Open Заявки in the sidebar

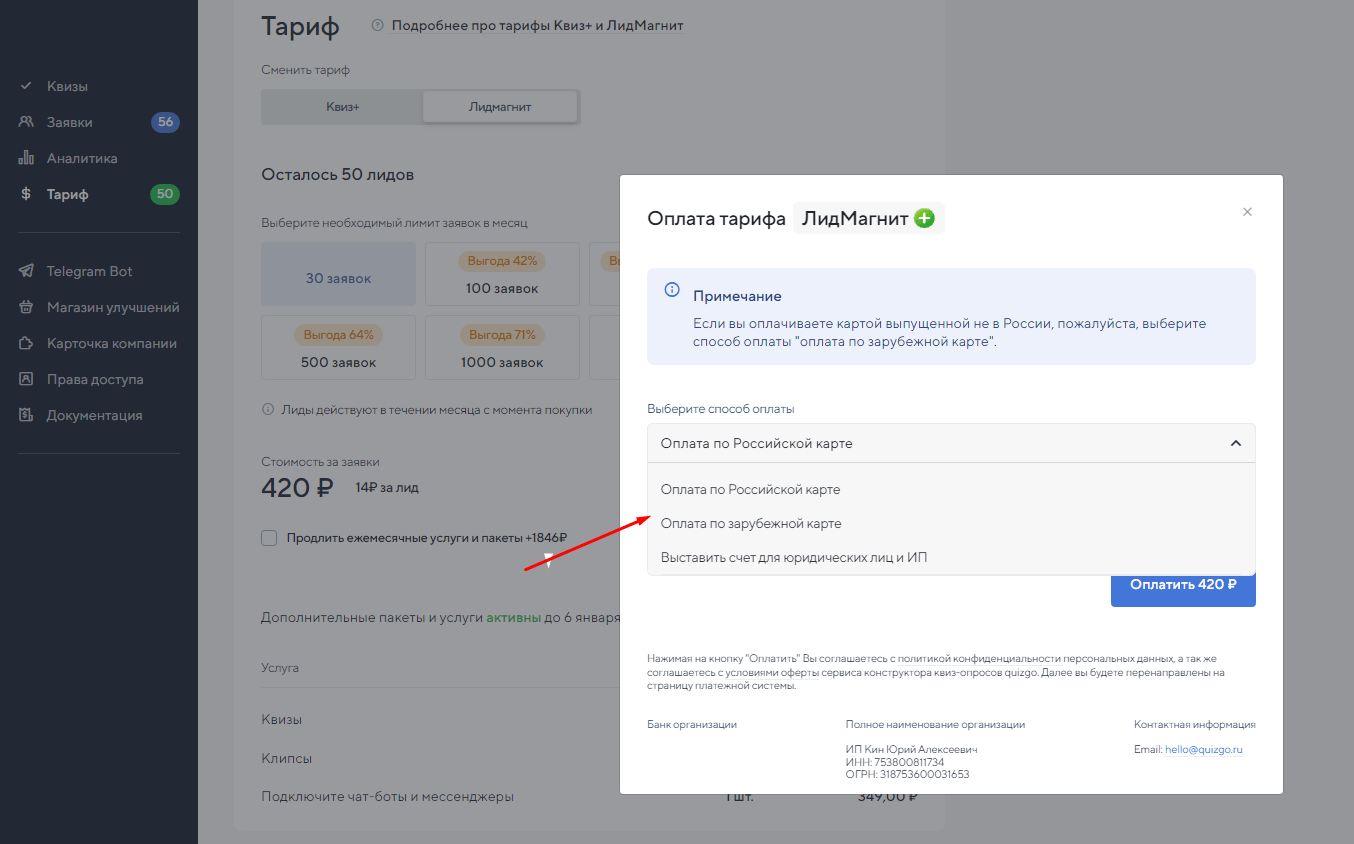[69, 122]
